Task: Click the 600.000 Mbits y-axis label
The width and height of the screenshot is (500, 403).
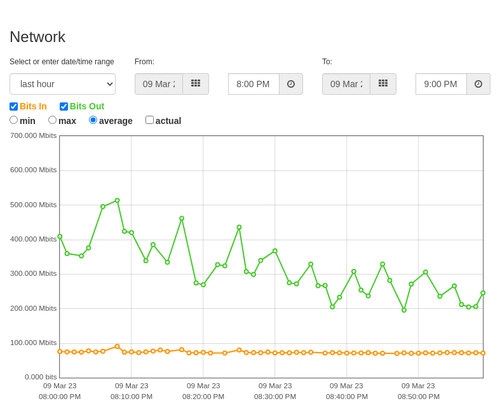Action: pos(33,170)
